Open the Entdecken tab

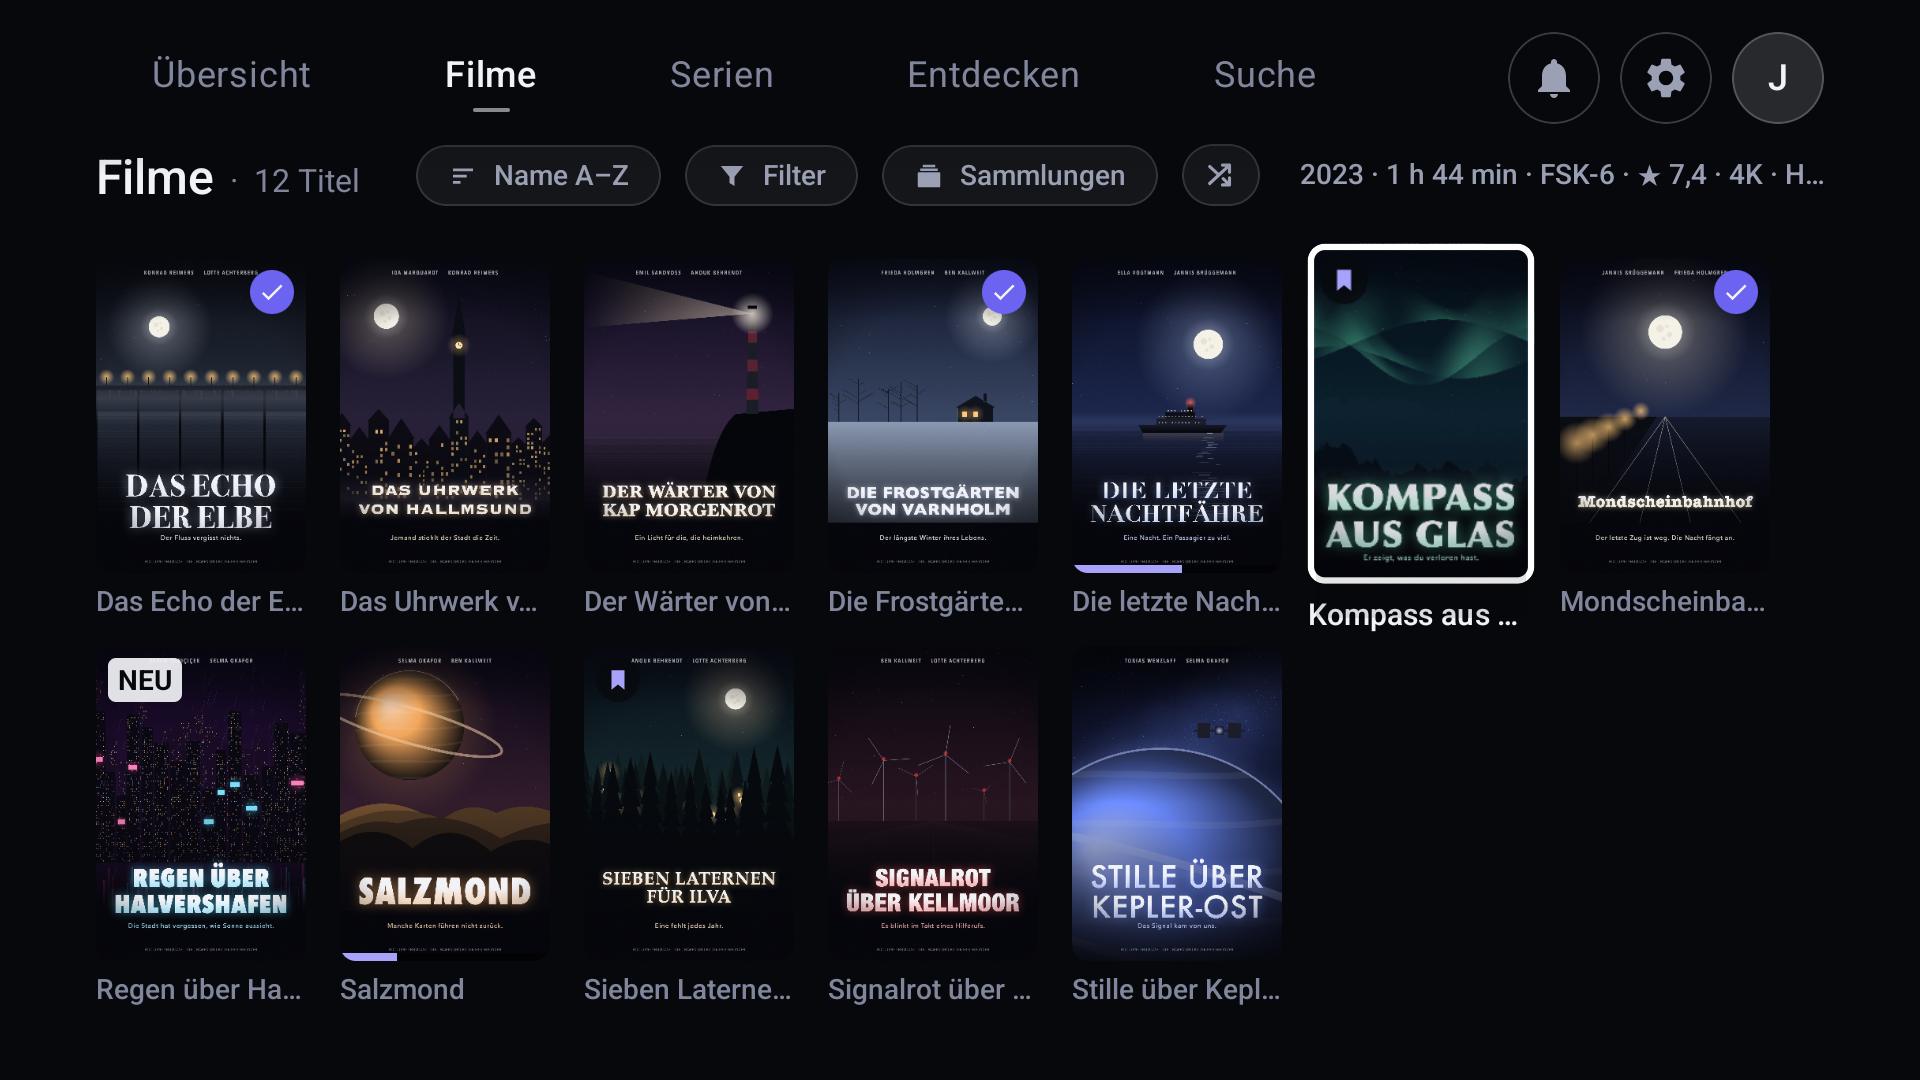993,75
